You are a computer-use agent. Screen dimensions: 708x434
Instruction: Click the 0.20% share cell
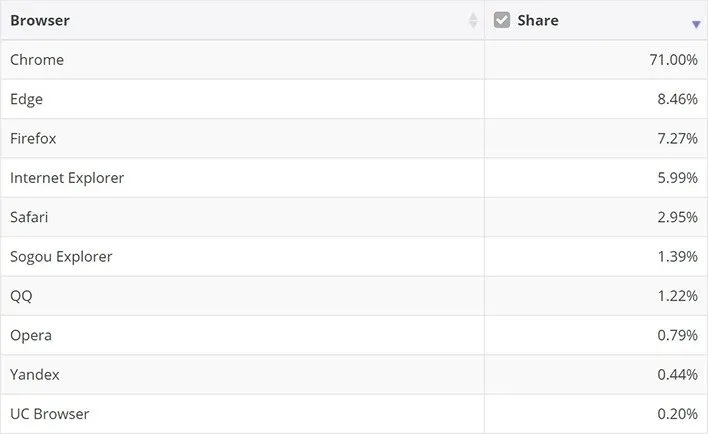(x=677, y=413)
